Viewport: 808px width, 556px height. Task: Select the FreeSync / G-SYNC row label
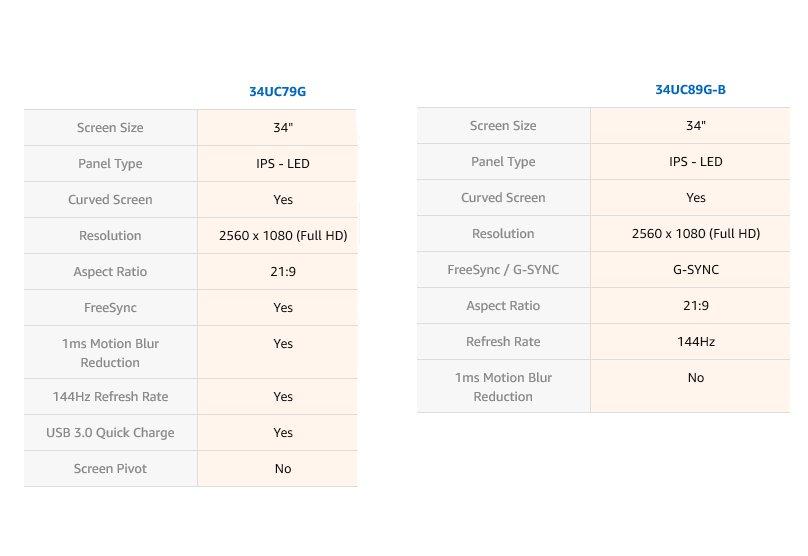(x=503, y=270)
